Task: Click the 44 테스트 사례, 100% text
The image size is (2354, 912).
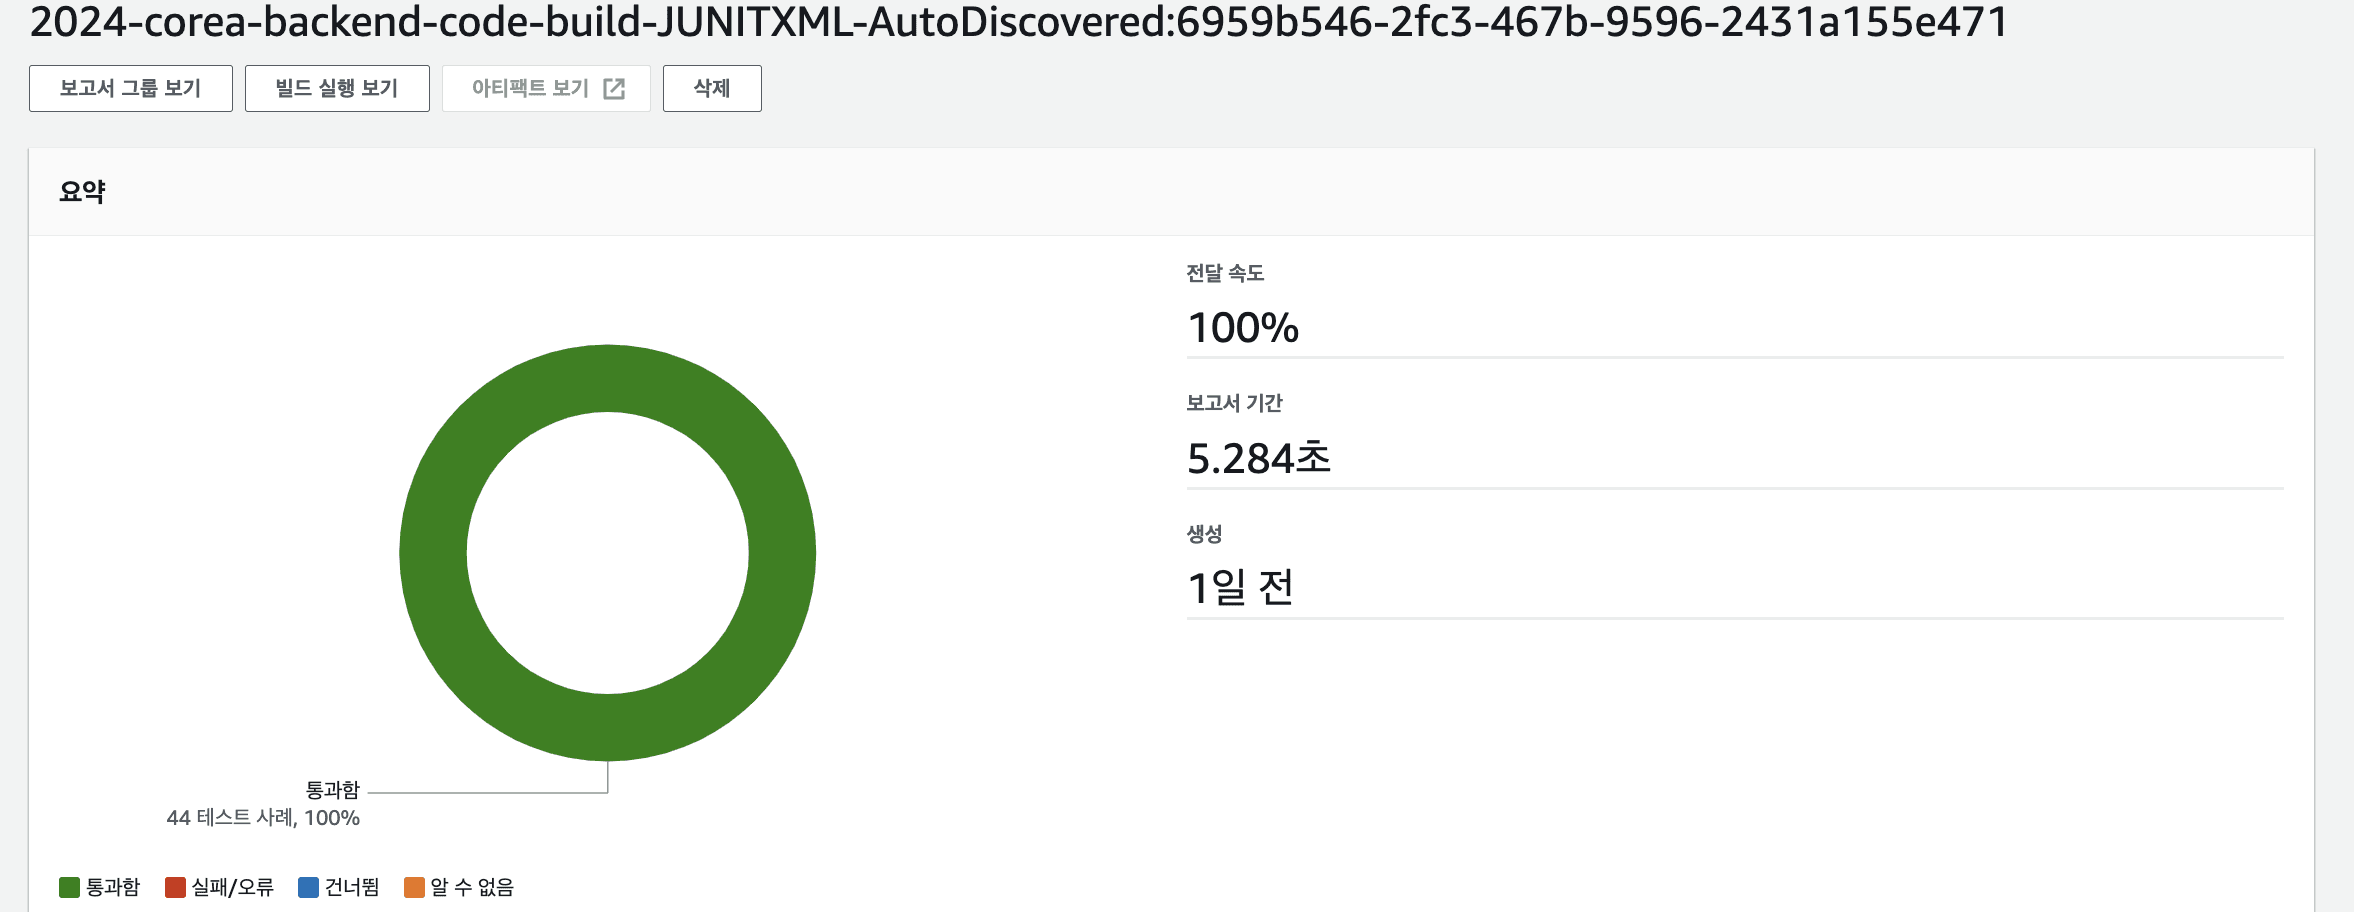Action: (x=263, y=818)
